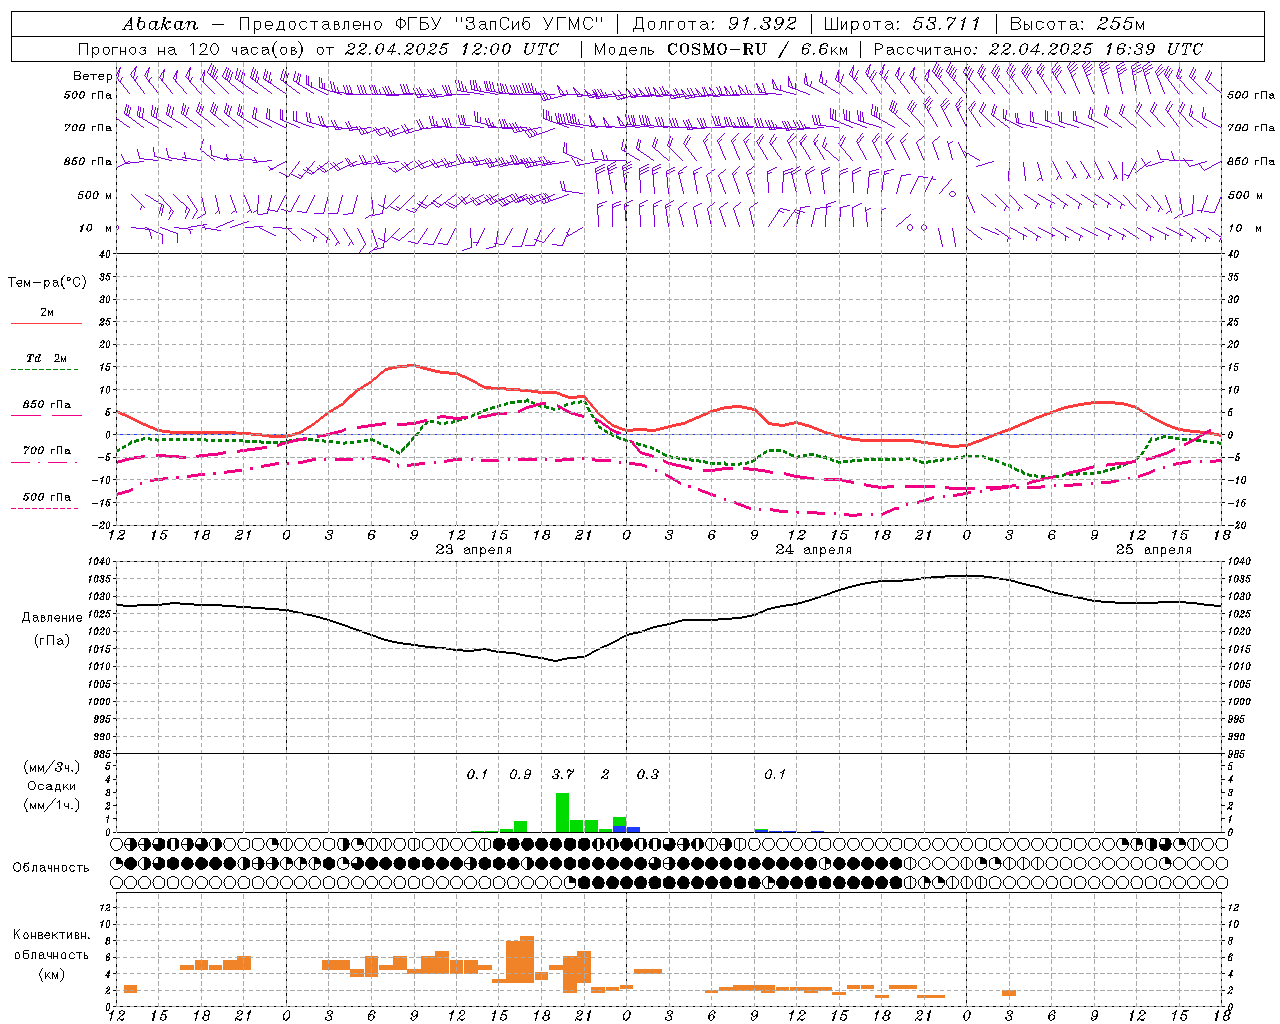Viewport: 1280px width, 1024px height.
Task: Click the 0.9 precipitation total value
Action: pos(520,774)
